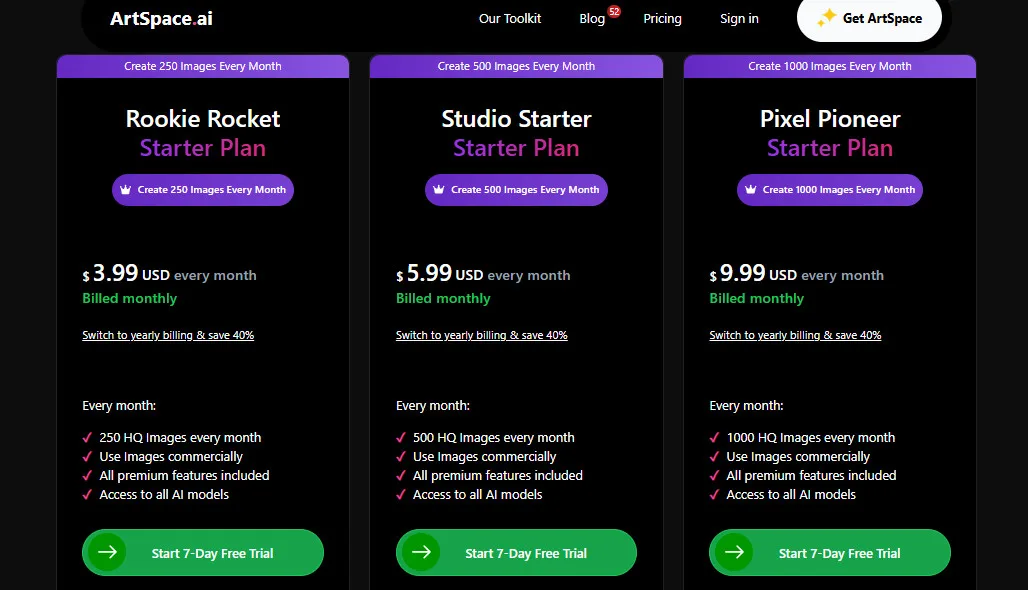Click the arrow icon inside Rookie Rocket's trial button

[107, 552]
